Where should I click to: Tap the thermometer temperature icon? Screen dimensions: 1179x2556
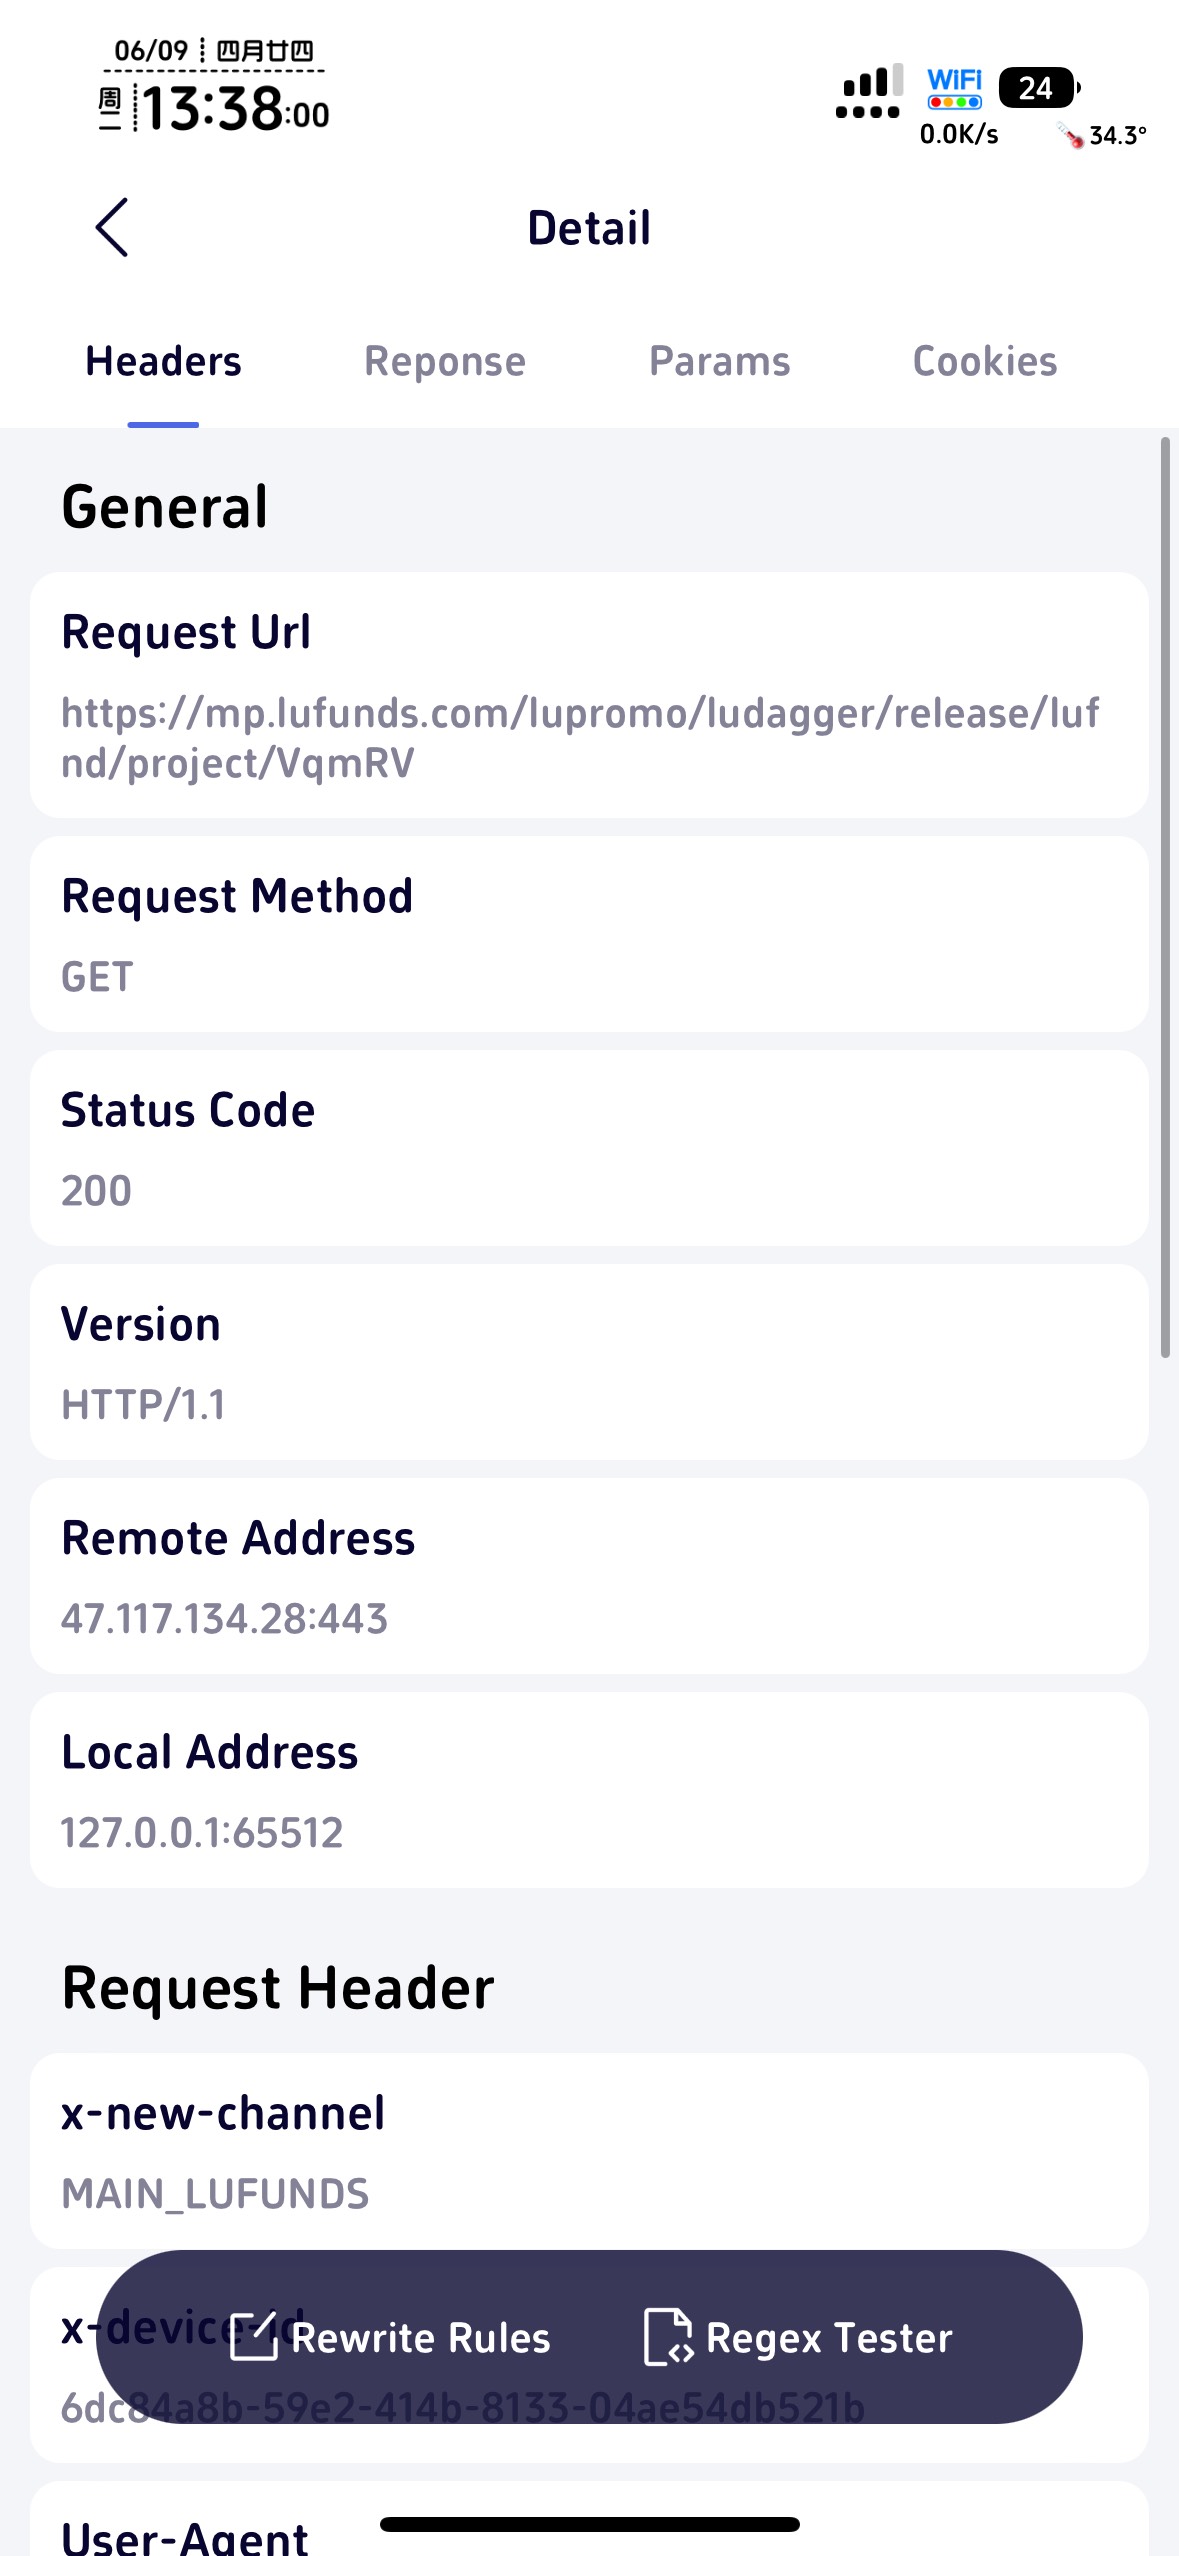1071,135
